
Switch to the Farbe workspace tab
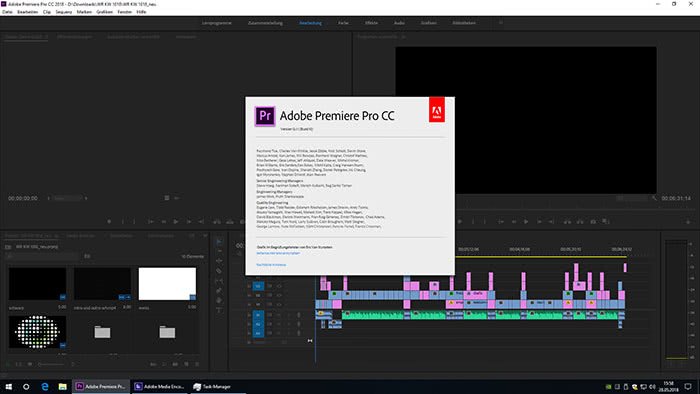[x=343, y=23]
